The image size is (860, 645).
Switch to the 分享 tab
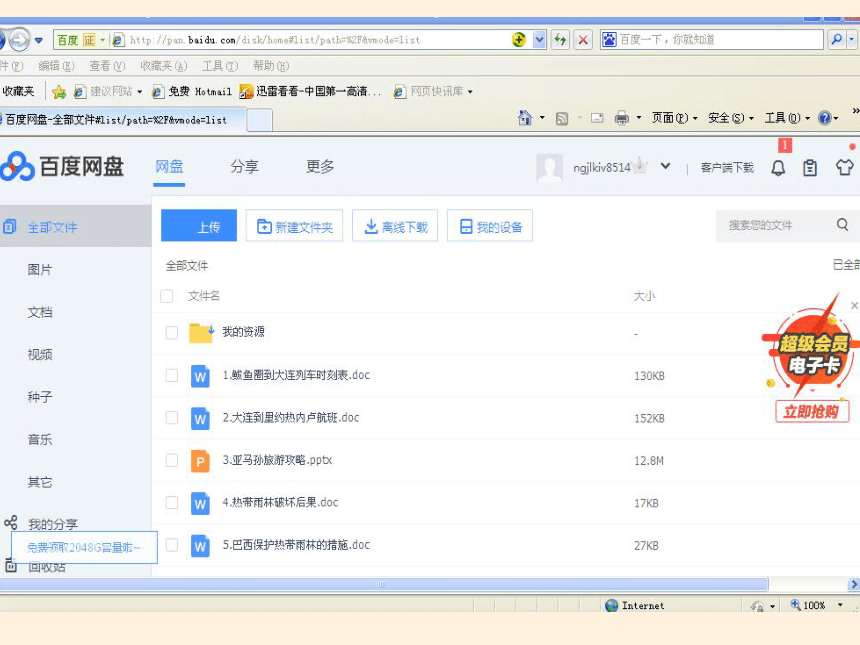245,167
